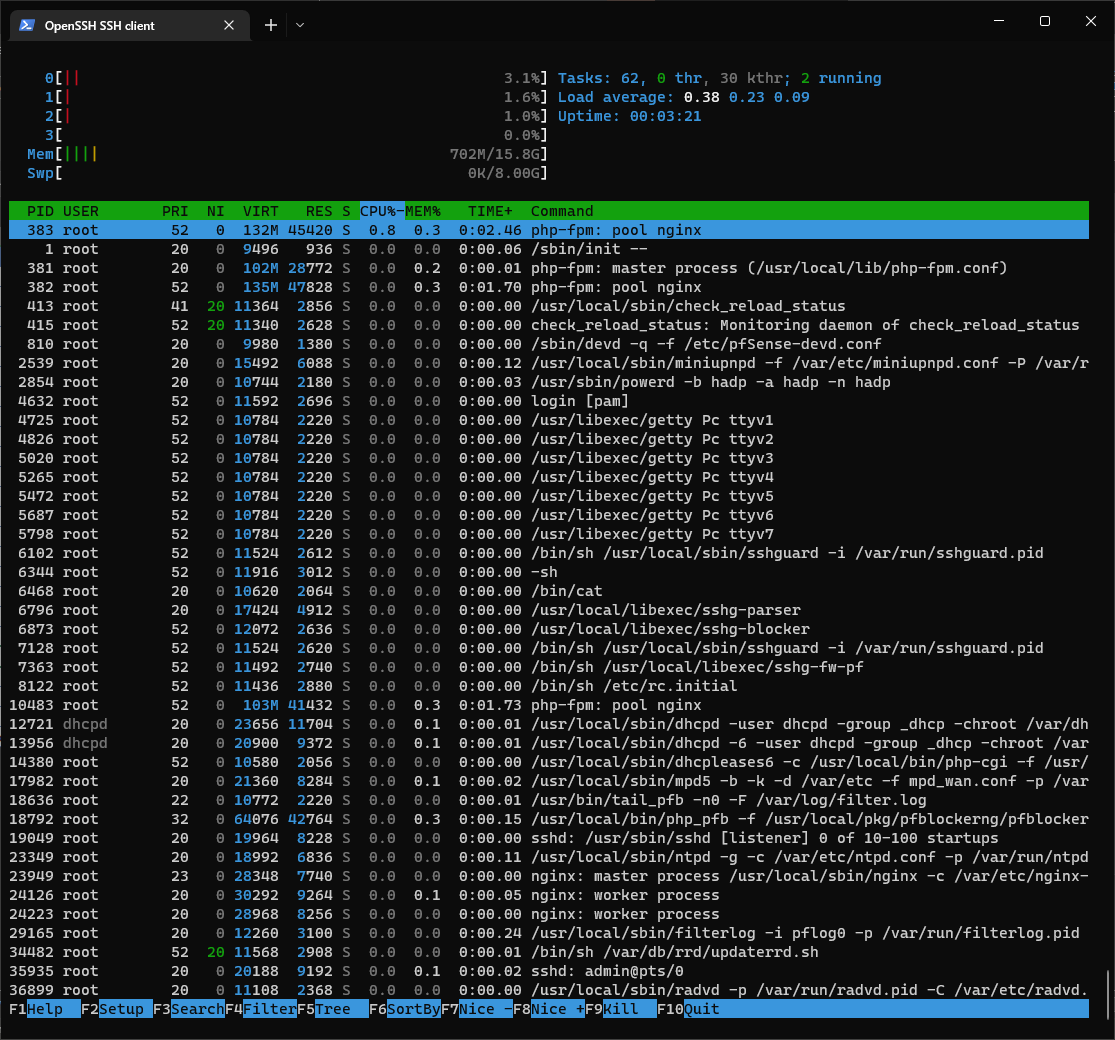
Task: Select the dhcpleases6 process row
Action: (x=548, y=762)
